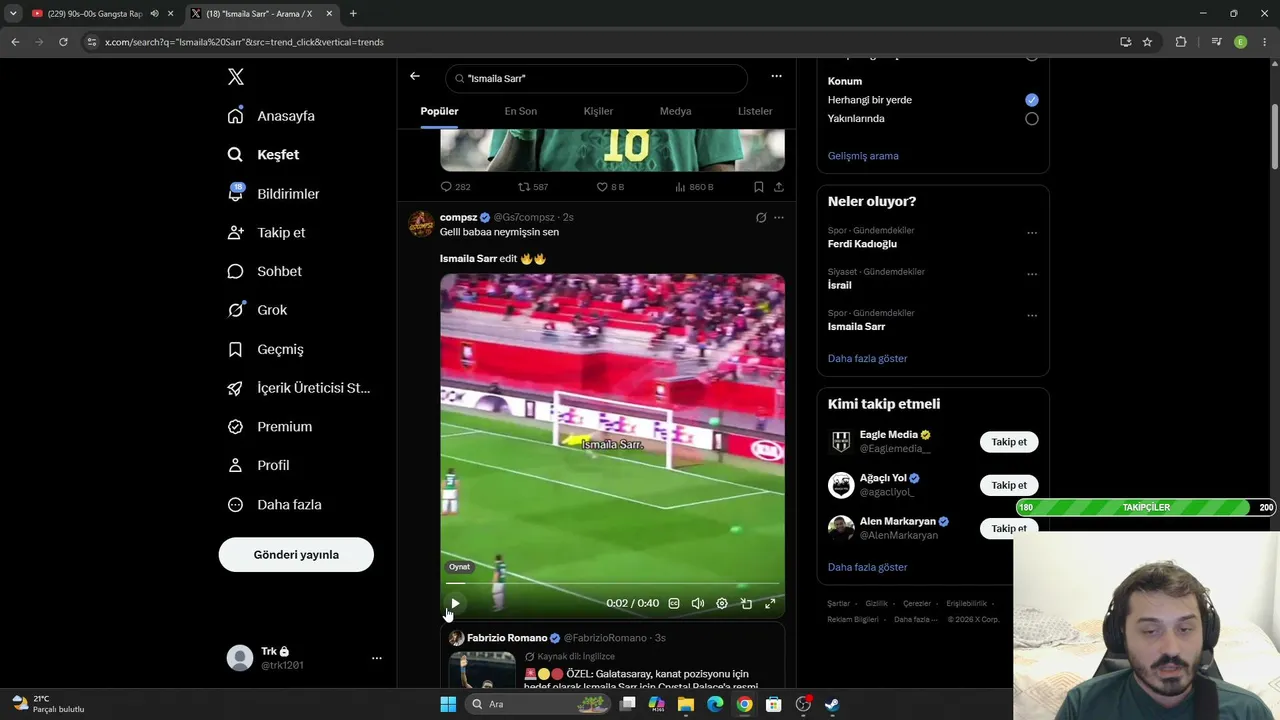Open Chrome extensions puzzle icon

click(x=1181, y=42)
